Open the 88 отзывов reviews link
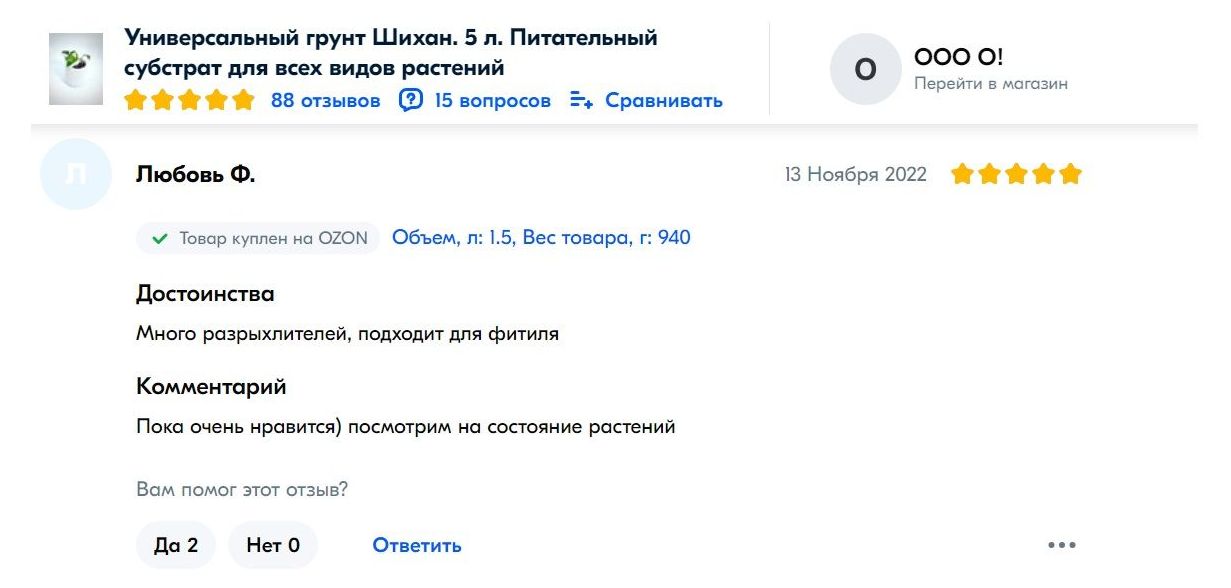1231x588 pixels. pos(325,101)
